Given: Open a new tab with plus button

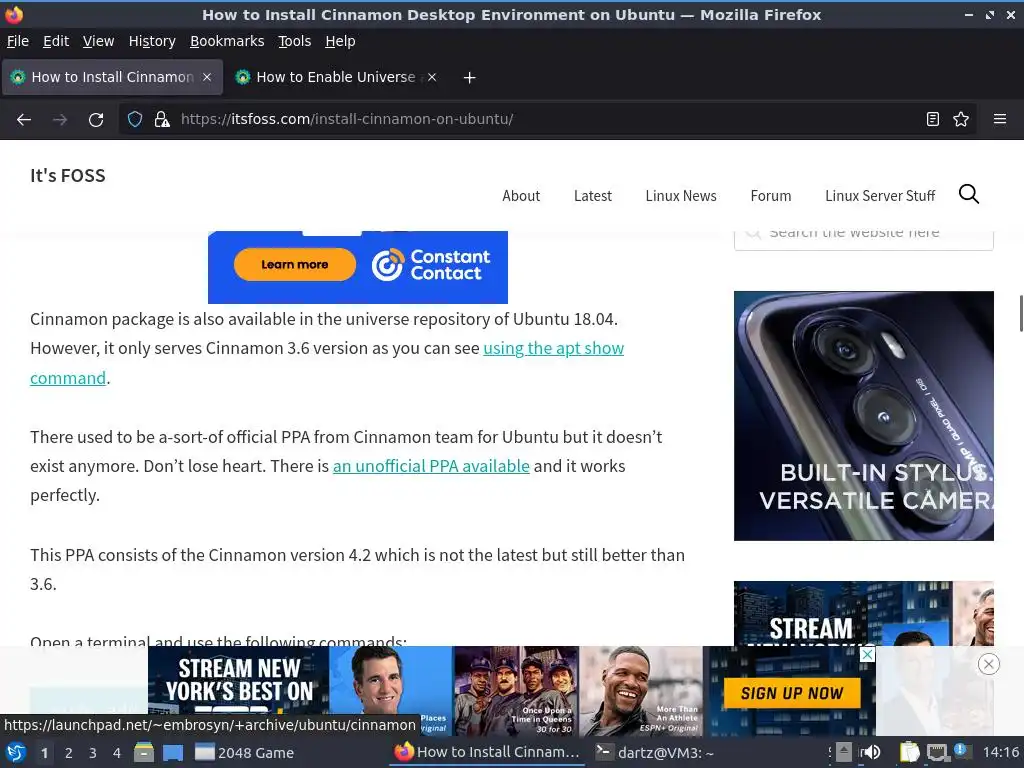Looking at the screenshot, I should click(x=469, y=78).
